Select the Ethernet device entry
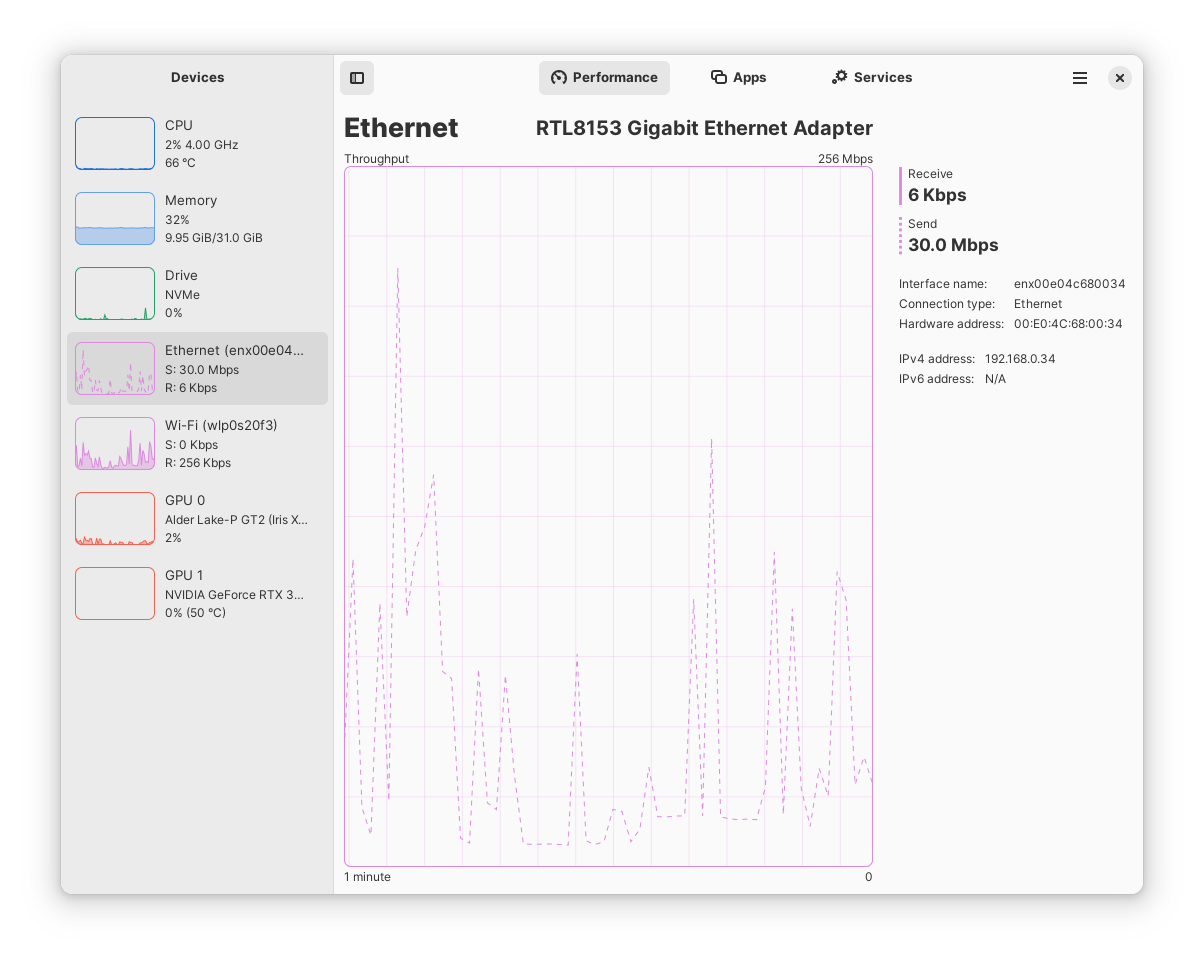 pos(197,369)
